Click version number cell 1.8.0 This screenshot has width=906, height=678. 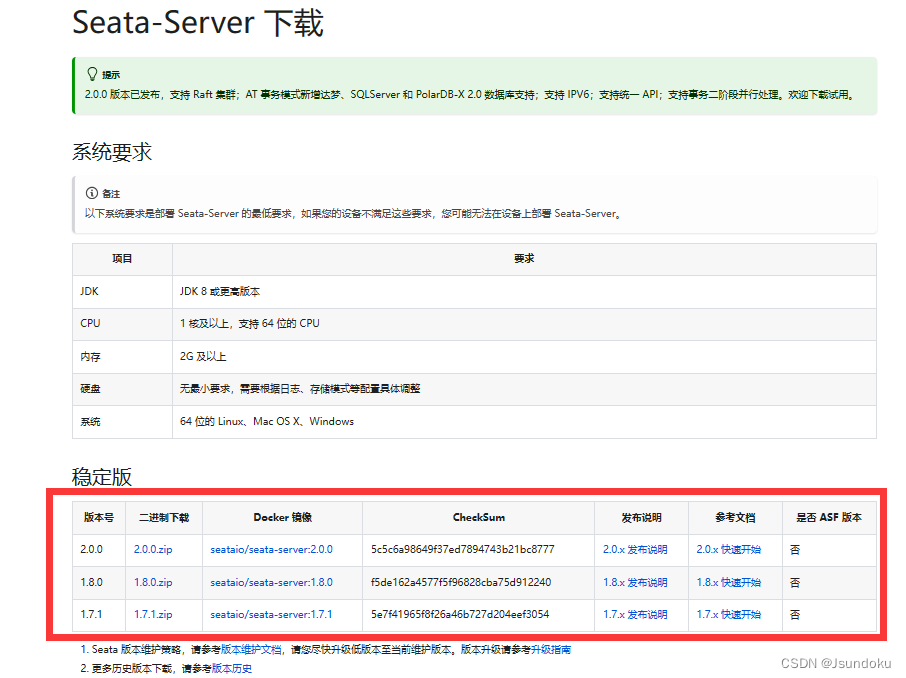(99, 583)
